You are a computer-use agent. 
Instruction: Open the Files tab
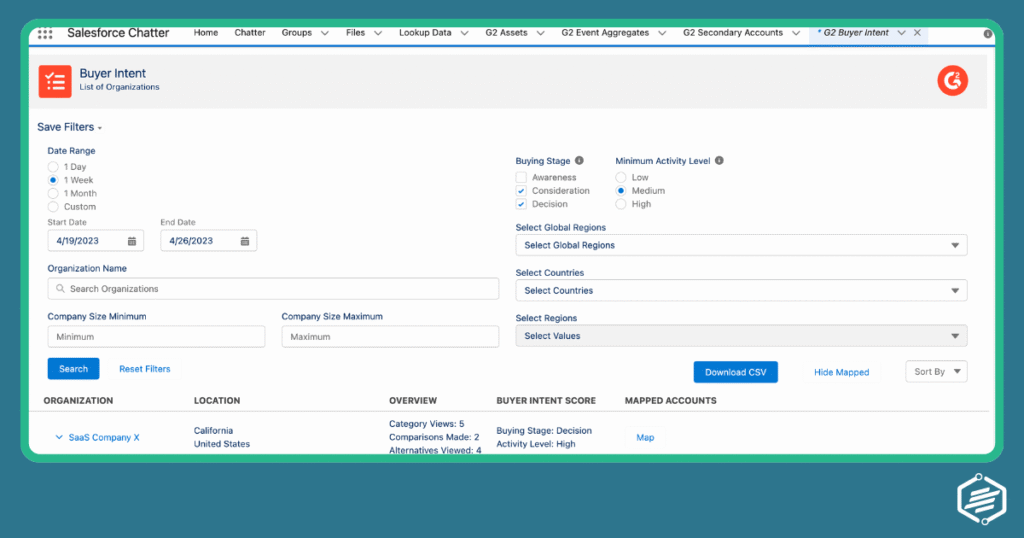tap(355, 33)
